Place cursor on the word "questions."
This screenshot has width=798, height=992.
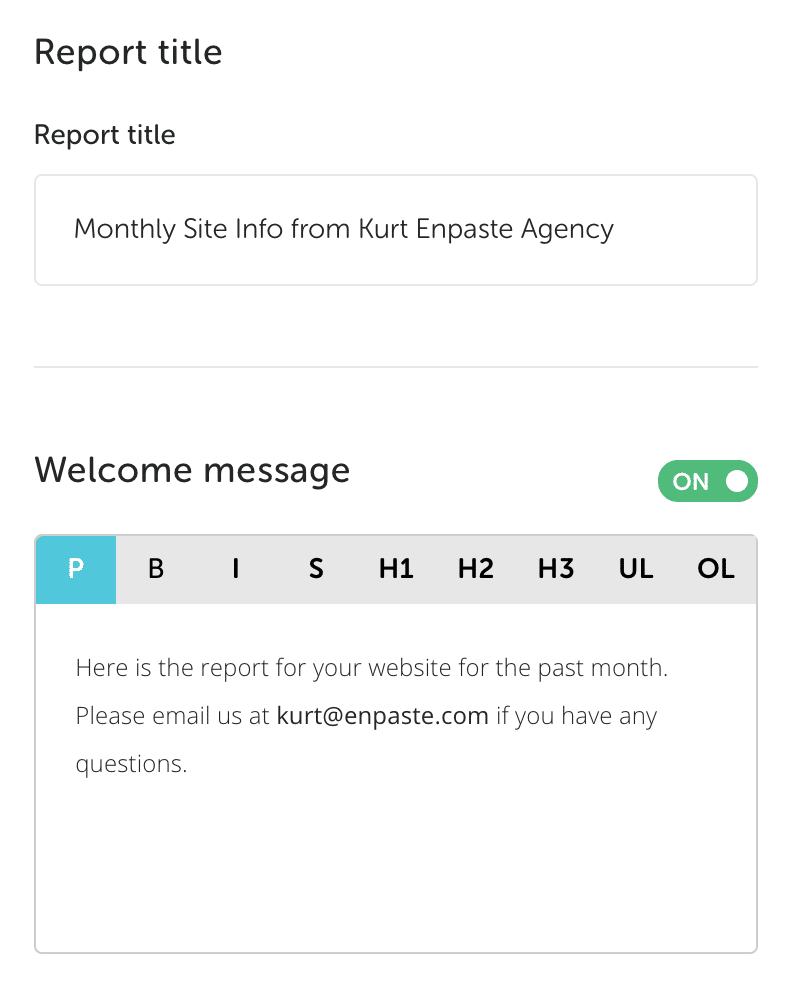131,765
